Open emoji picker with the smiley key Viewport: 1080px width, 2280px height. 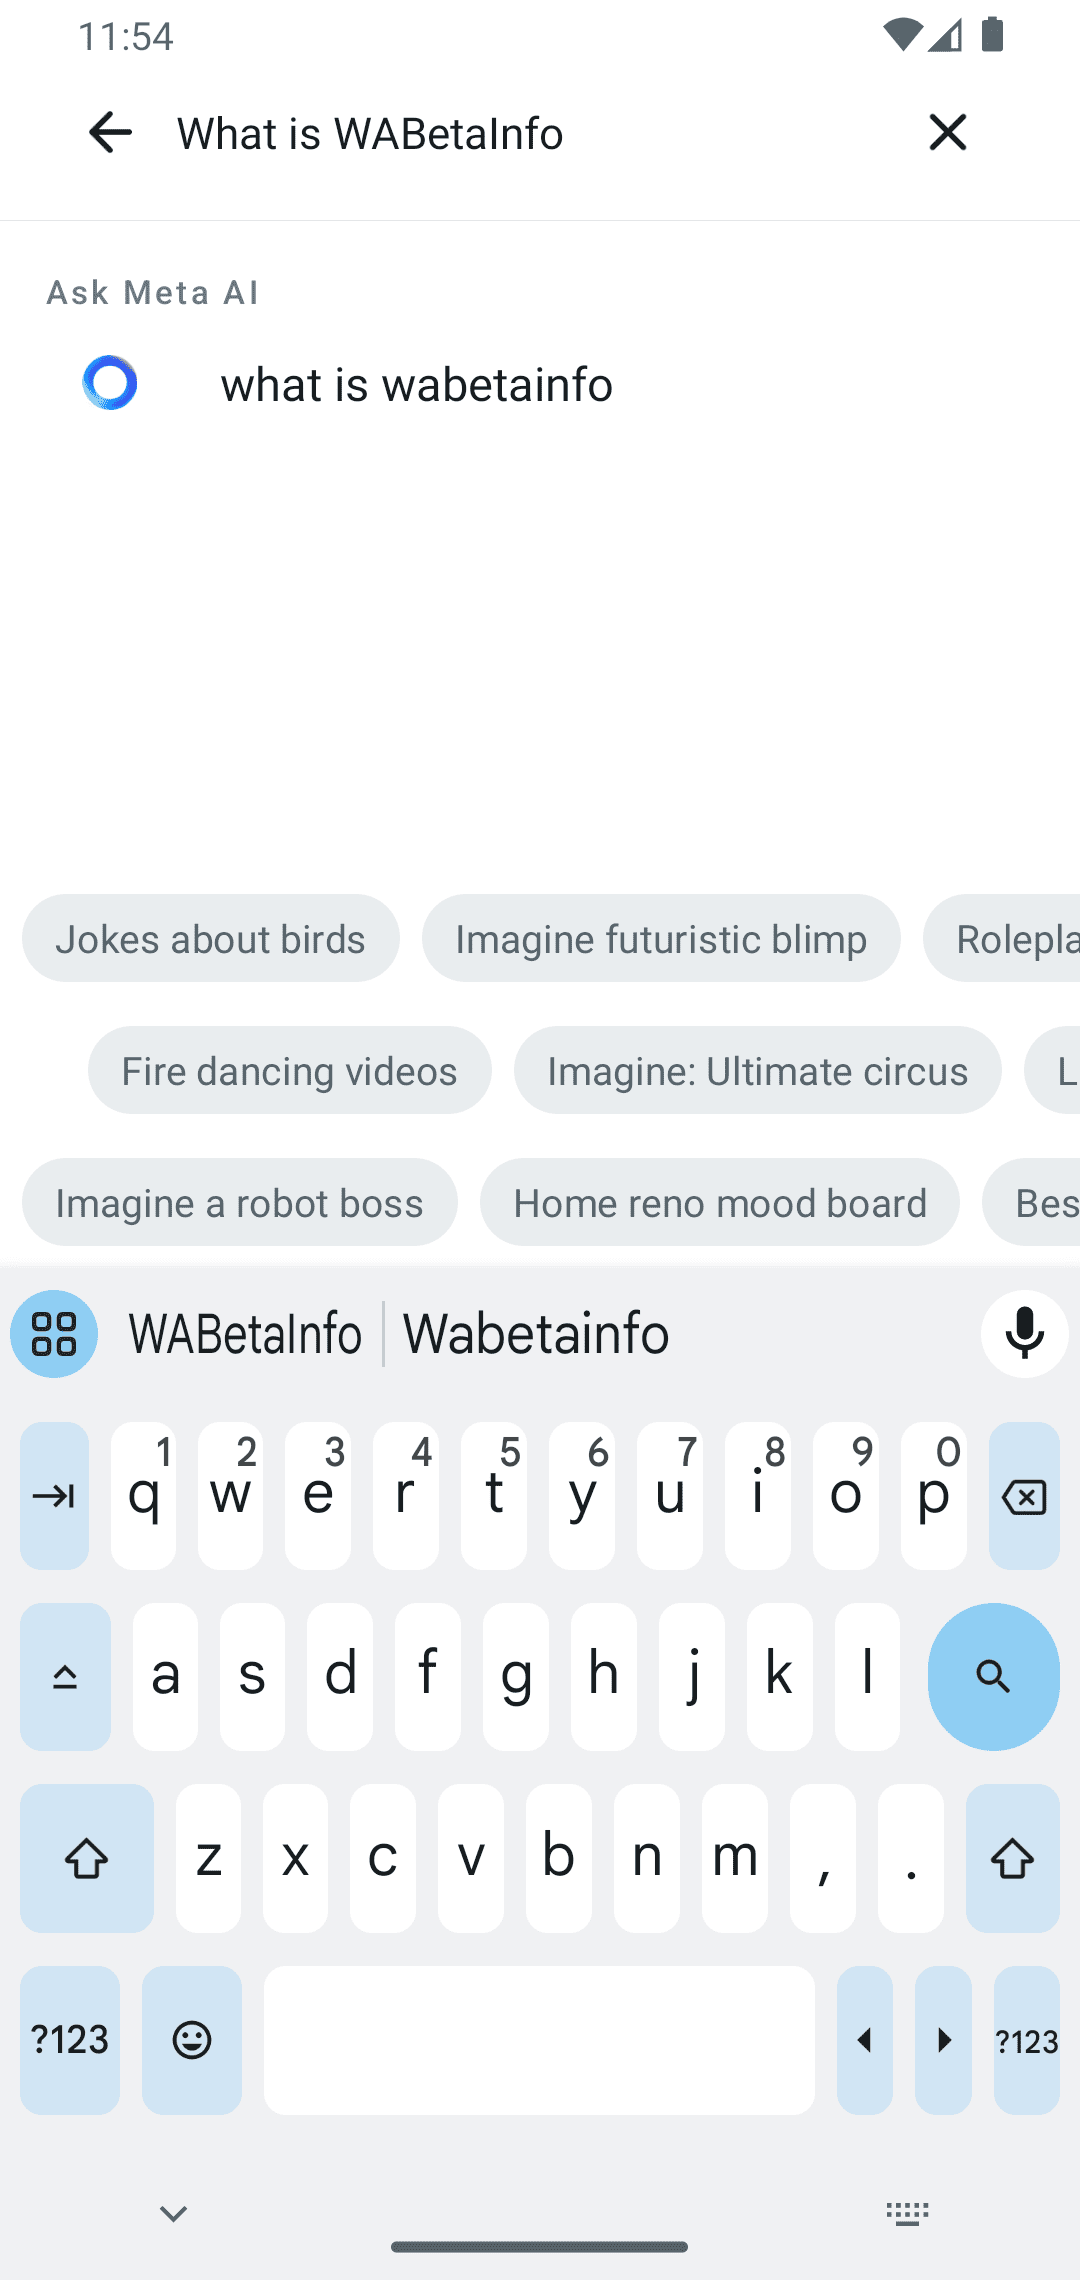tap(191, 2040)
